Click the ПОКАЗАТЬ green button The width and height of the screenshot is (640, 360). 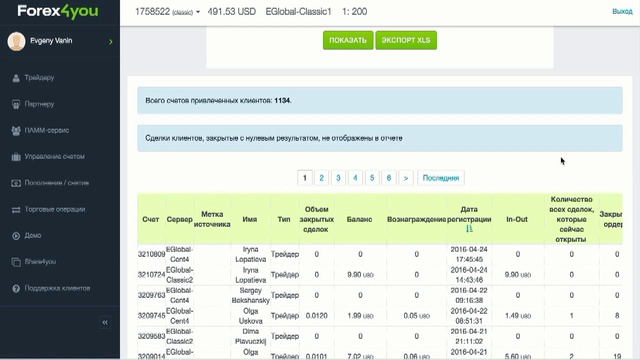[x=348, y=40]
